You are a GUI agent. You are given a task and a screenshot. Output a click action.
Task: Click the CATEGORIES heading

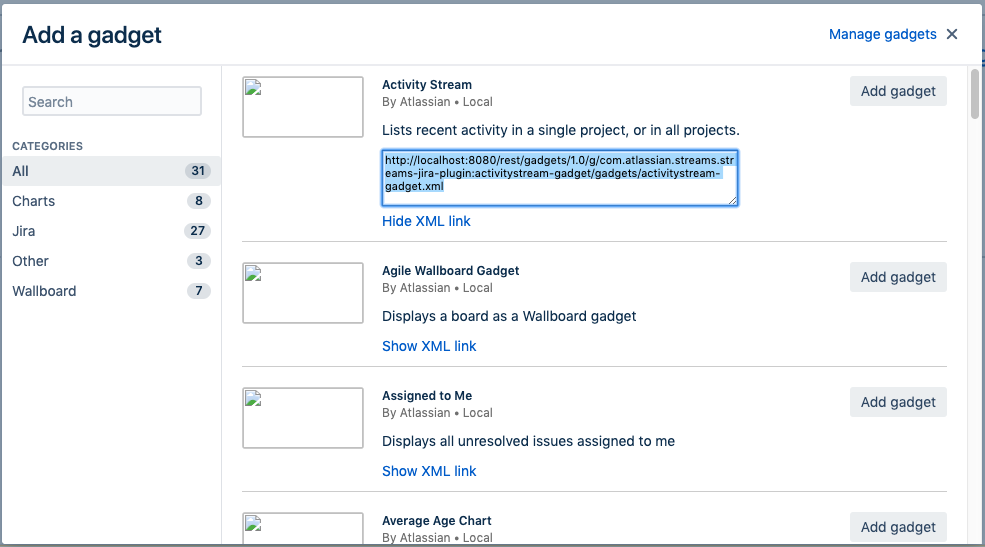47,146
